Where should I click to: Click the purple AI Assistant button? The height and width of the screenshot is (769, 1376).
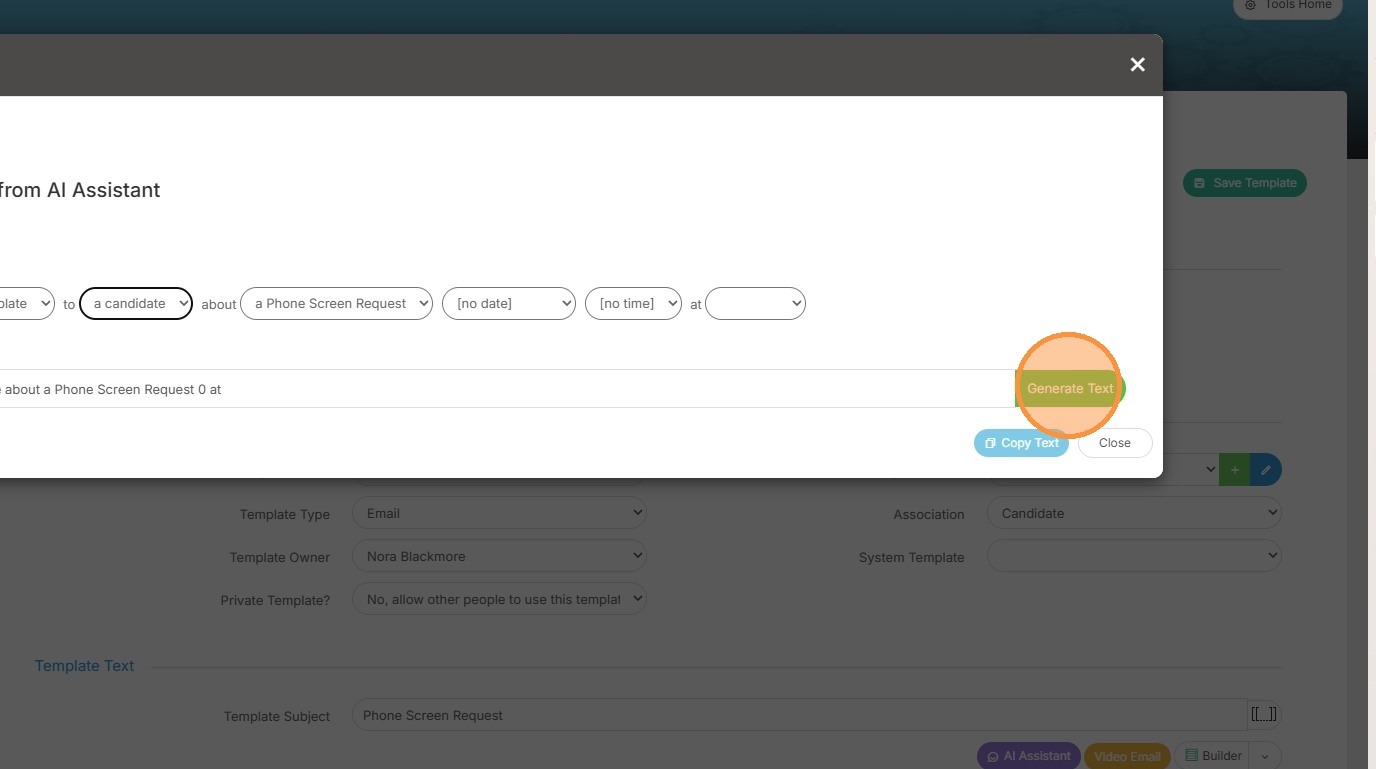point(1029,756)
